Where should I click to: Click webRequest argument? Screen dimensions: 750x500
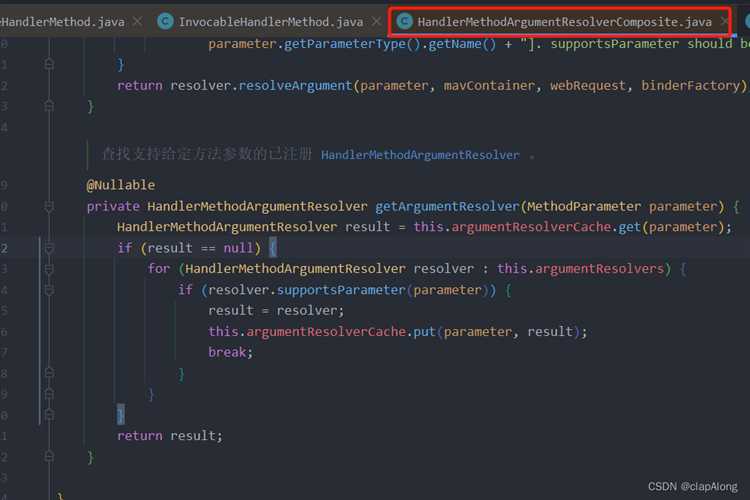(587, 86)
